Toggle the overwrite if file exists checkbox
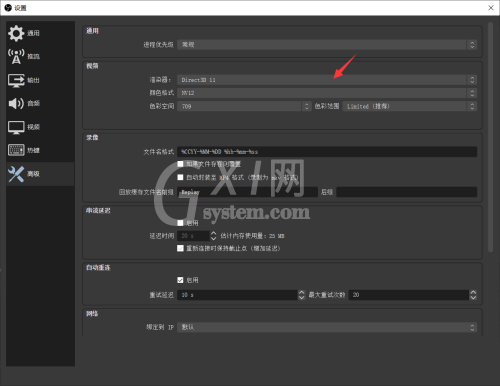This screenshot has width=500, height=386. click(x=180, y=164)
